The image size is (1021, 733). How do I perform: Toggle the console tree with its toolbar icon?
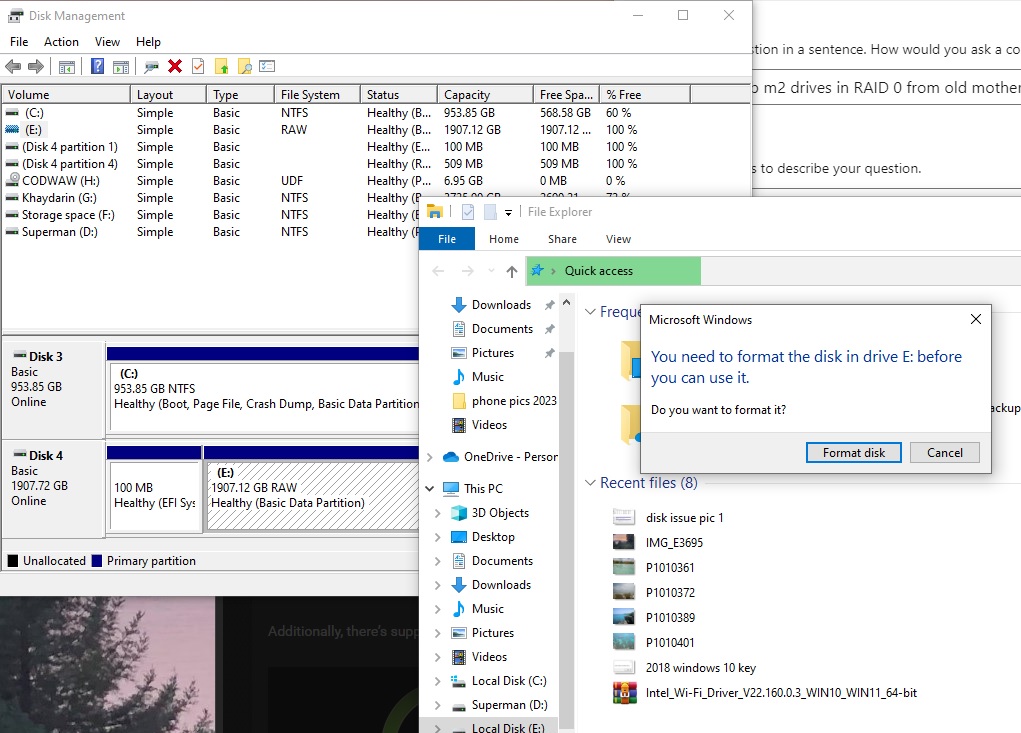(x=66, y=66)
